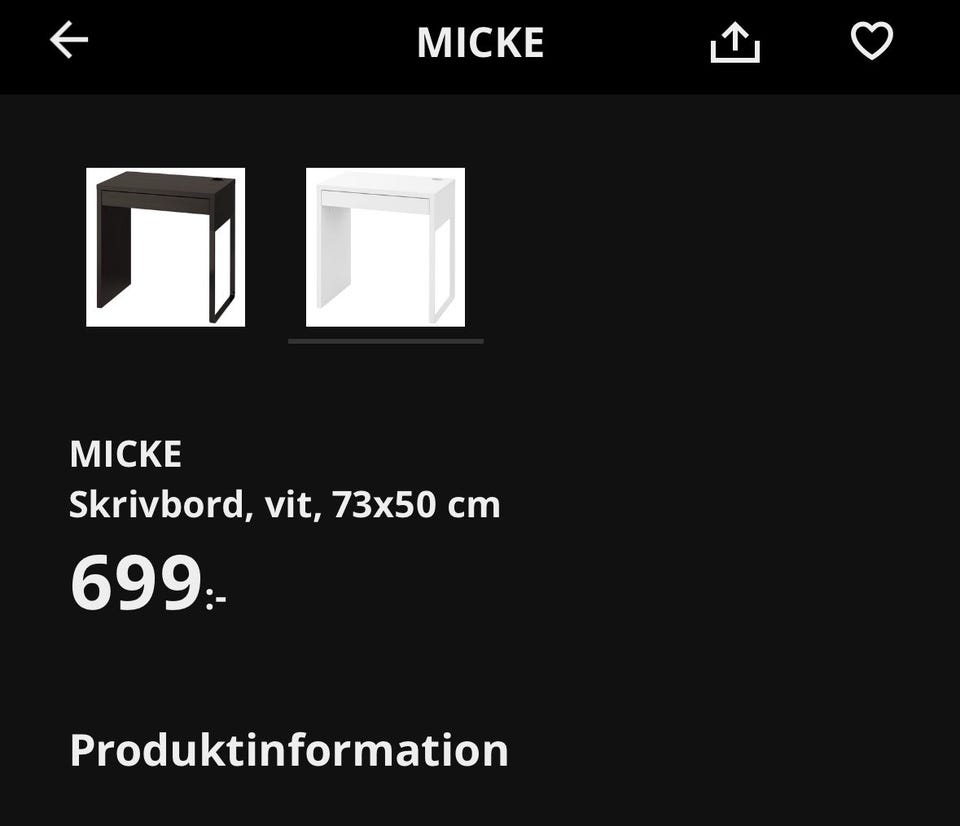Click the "73x50 cm" dimension text
The width and height of the screenshot is (960, 826).
[416, 505]
